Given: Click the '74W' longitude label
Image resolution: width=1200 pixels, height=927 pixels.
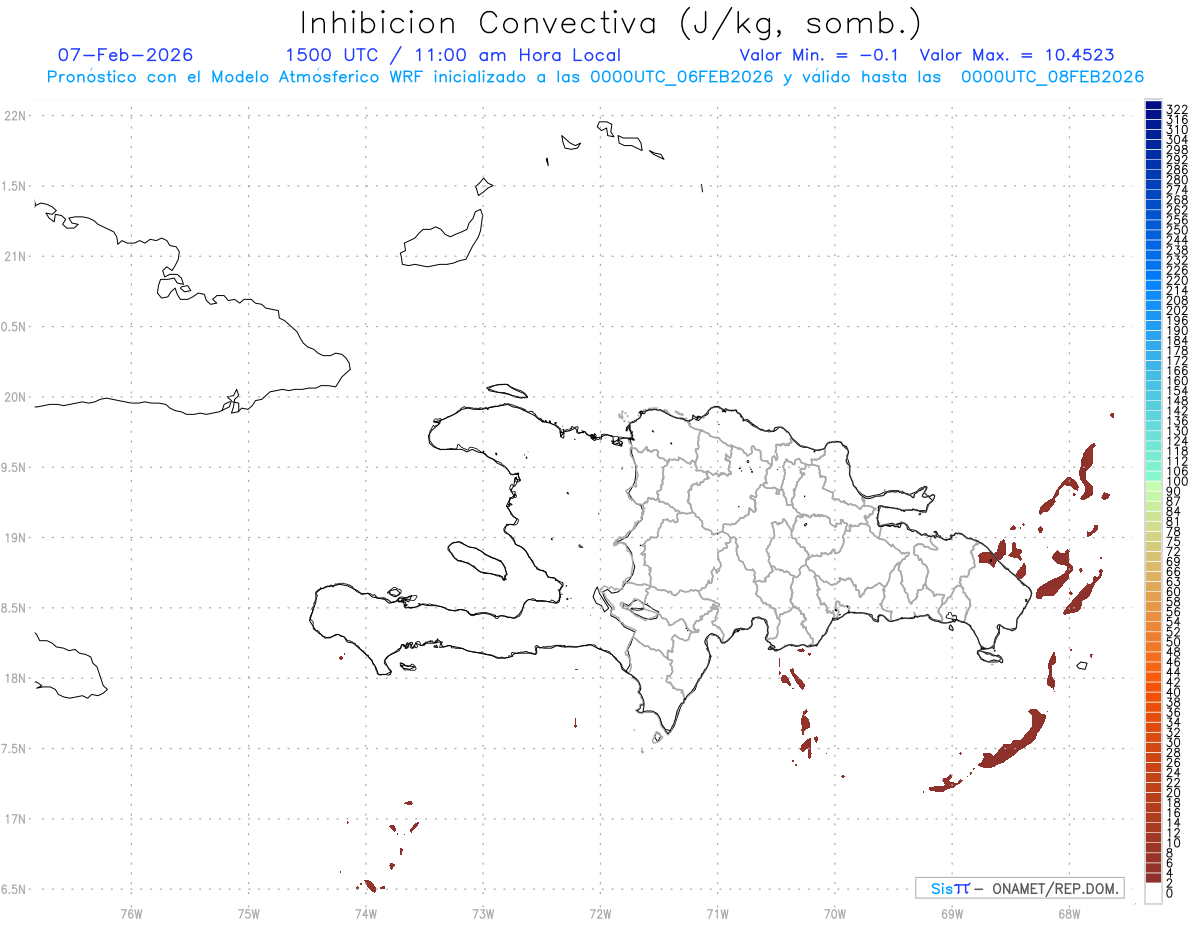Looking at the screenshot, I should tap(365, 913).
